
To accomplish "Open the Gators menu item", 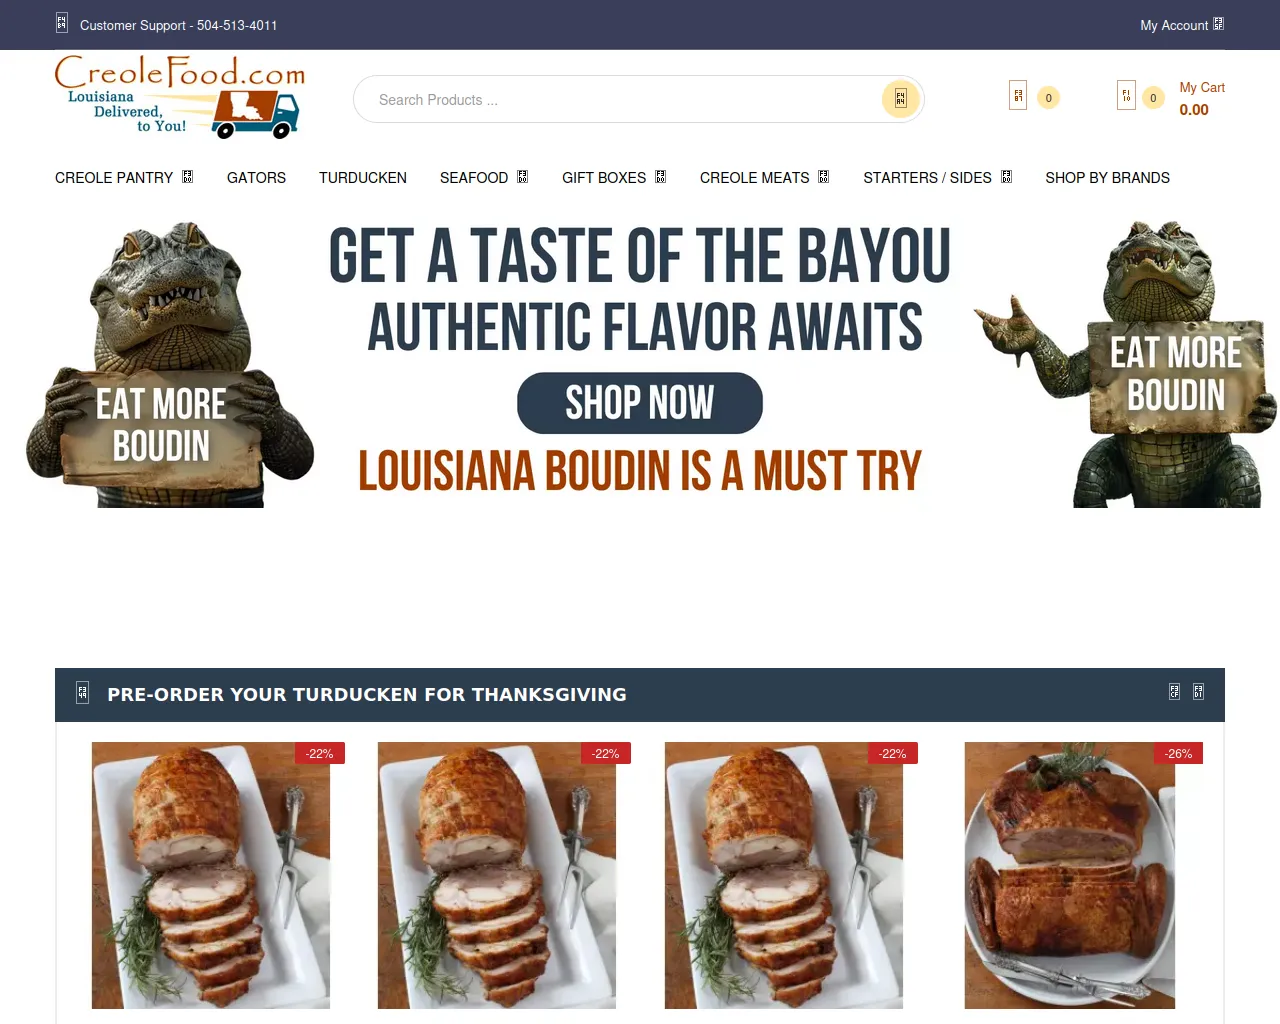I will pyautogui.click(x=256, y=178).
